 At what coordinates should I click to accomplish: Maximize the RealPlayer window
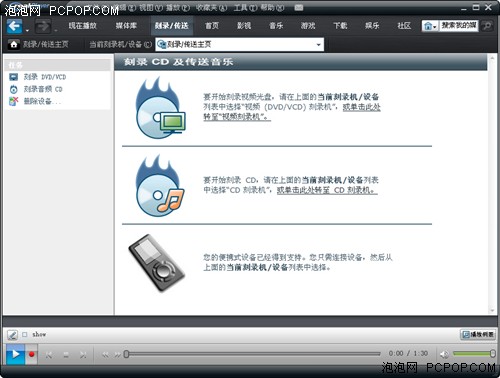click(x=476, y=7)
